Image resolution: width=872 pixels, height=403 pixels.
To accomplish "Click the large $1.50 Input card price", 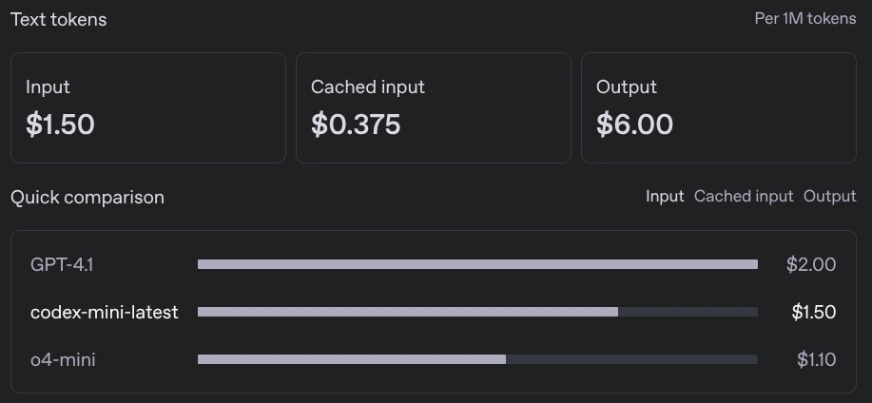I will (60, 124).
